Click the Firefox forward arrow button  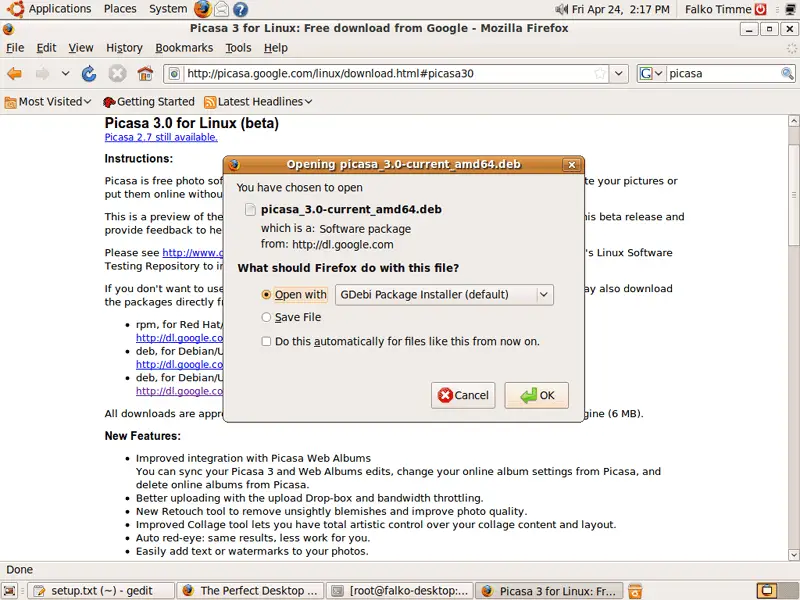click(x=42, y=74)
